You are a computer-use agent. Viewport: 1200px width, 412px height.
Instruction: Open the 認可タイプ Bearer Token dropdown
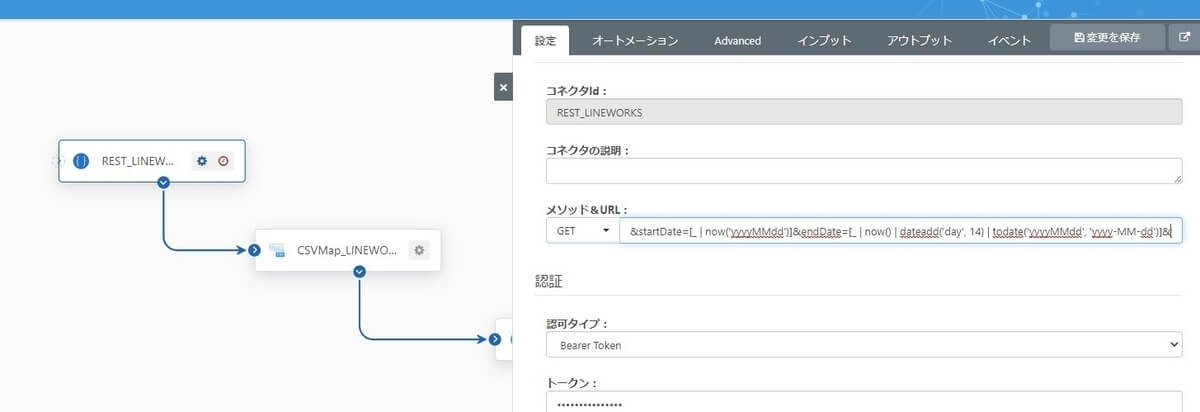[864, 345]
